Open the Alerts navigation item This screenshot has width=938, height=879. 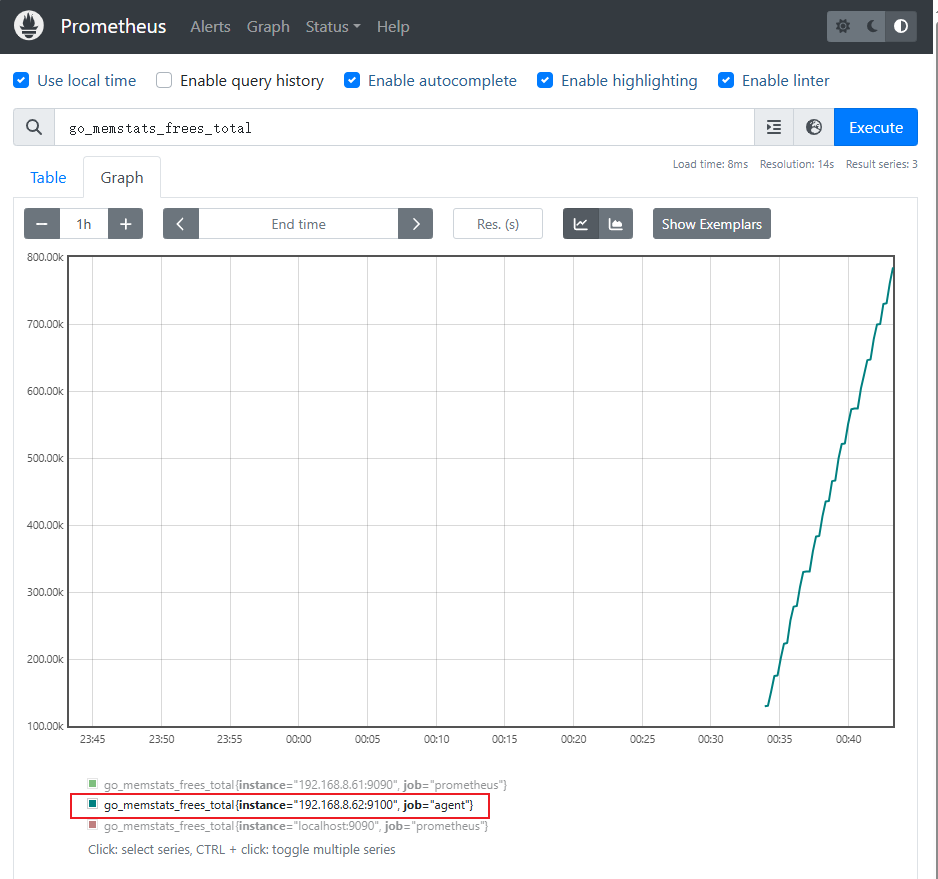point(210,26)
